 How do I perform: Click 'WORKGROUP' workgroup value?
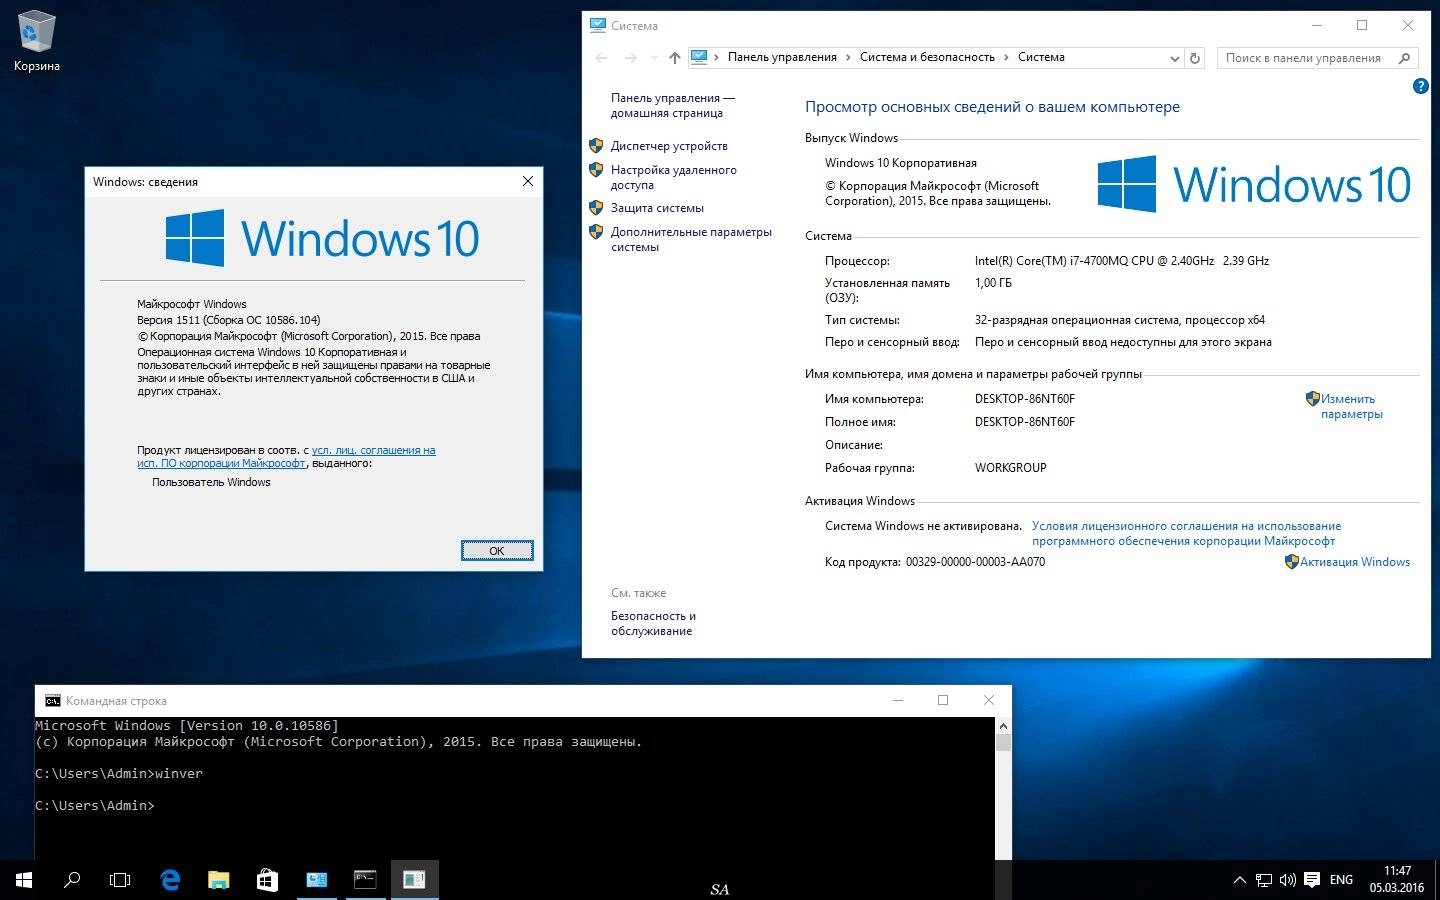[x=1010, y=468]
